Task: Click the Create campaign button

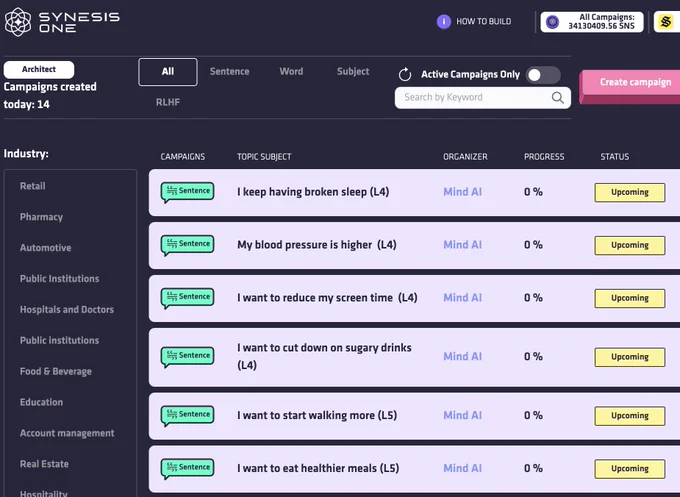Action: (x=630, y=85)
